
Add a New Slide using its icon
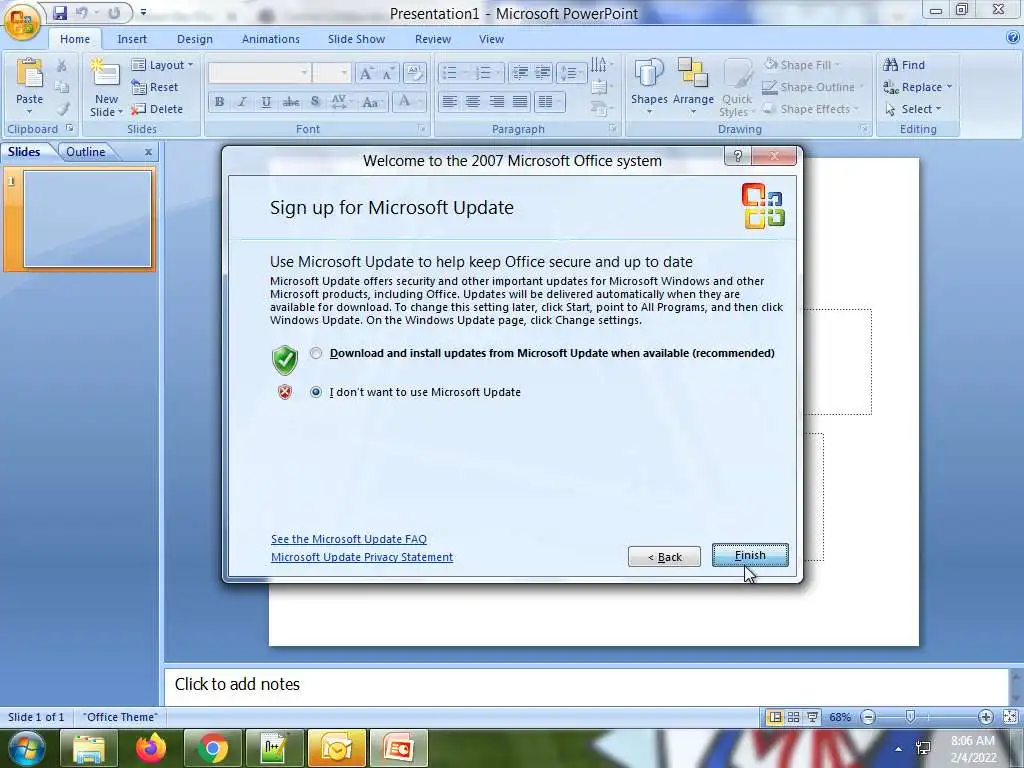click(106, 74)
